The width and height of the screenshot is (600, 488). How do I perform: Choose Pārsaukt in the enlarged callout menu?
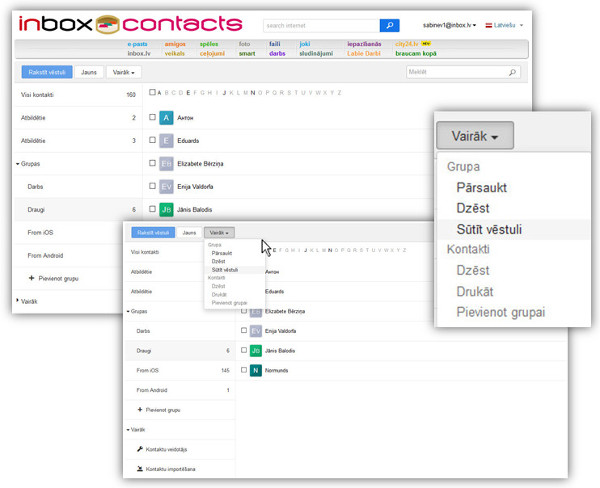(x=481, y=188)
